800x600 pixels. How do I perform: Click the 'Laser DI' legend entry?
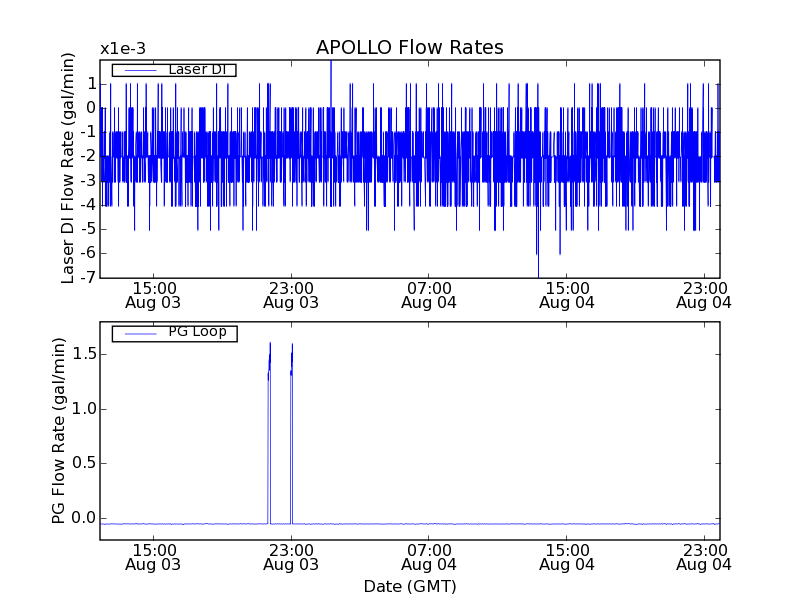(x=174, y=70)
